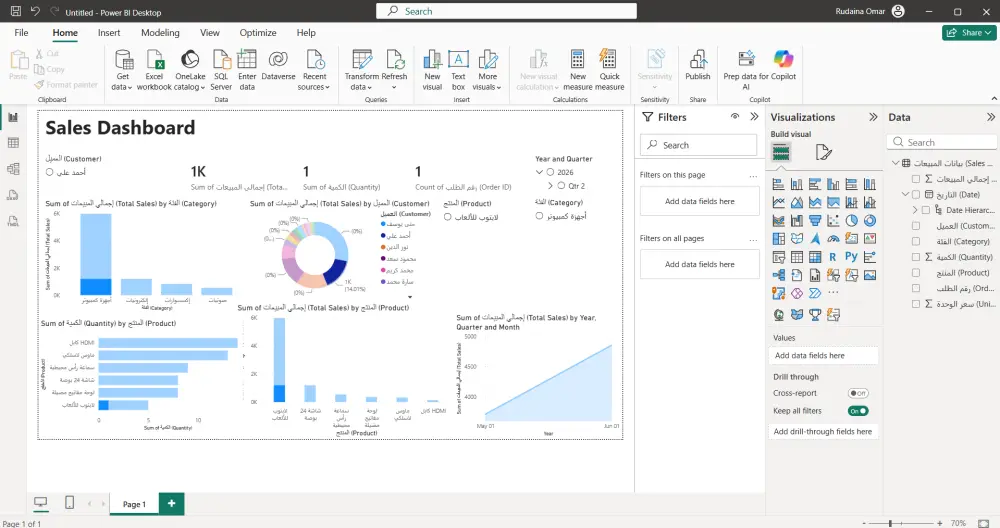
Task: Select 2026 in Year slicer
Action: click(550, 172)
